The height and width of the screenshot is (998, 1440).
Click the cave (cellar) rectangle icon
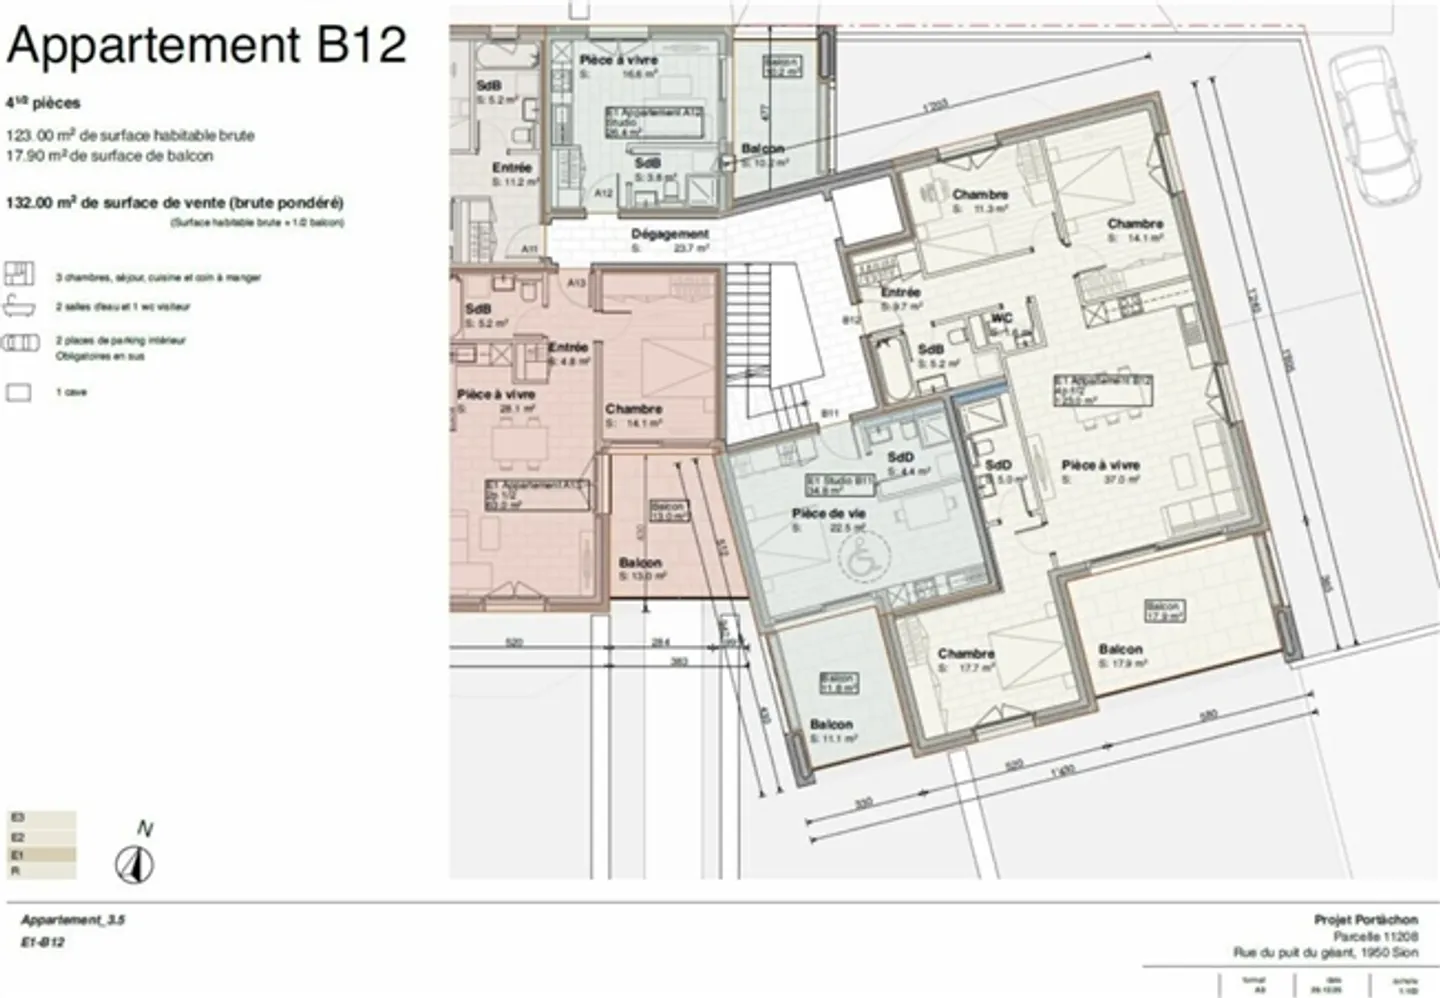tap(19, 392)
